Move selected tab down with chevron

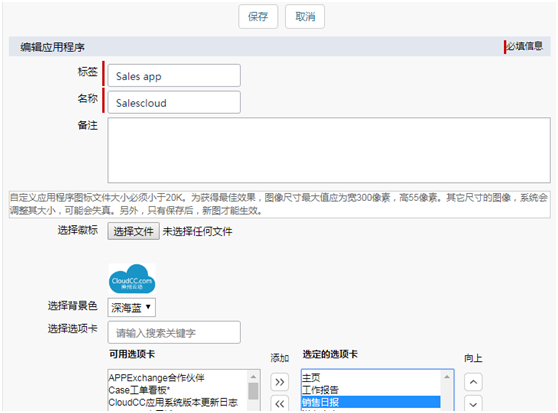pos(473,403)
